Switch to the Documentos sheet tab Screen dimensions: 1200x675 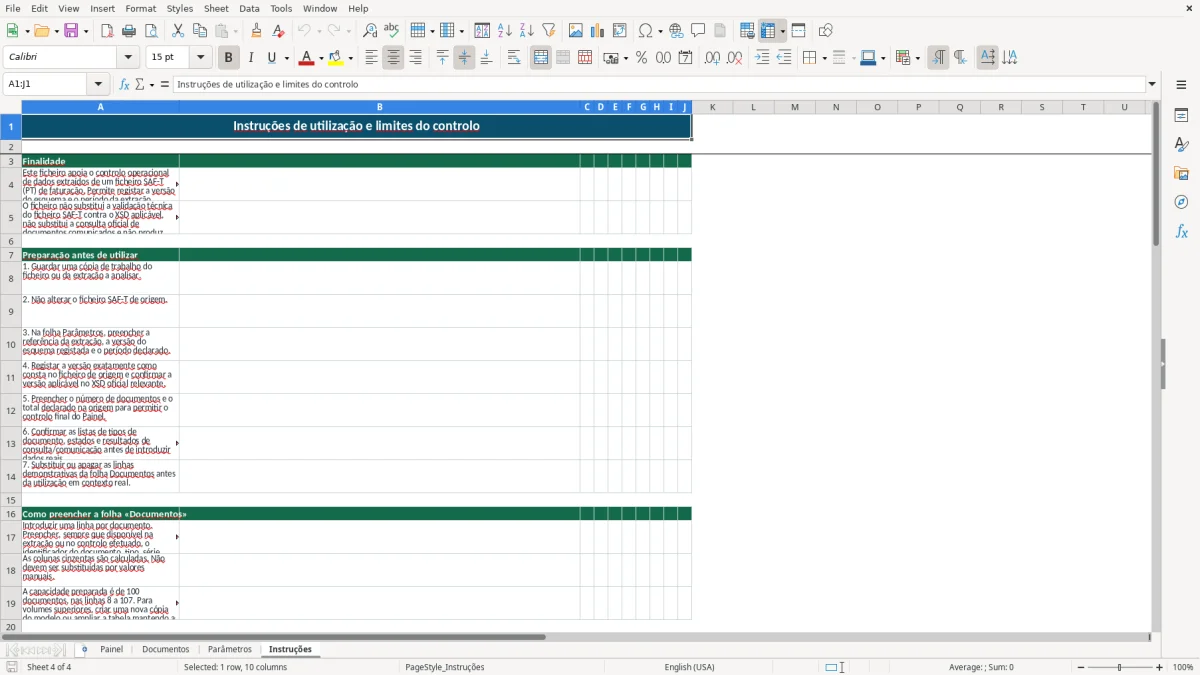(x=166, y=649)
